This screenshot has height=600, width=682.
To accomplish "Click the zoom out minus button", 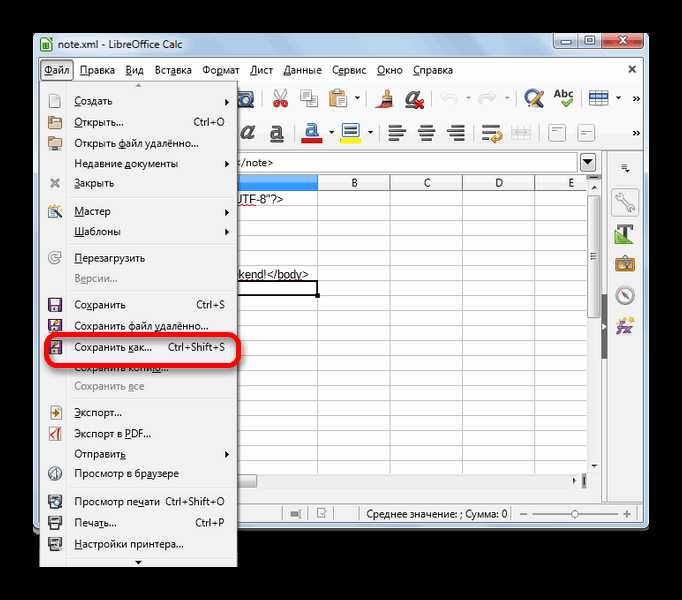I will pos(524,514).
